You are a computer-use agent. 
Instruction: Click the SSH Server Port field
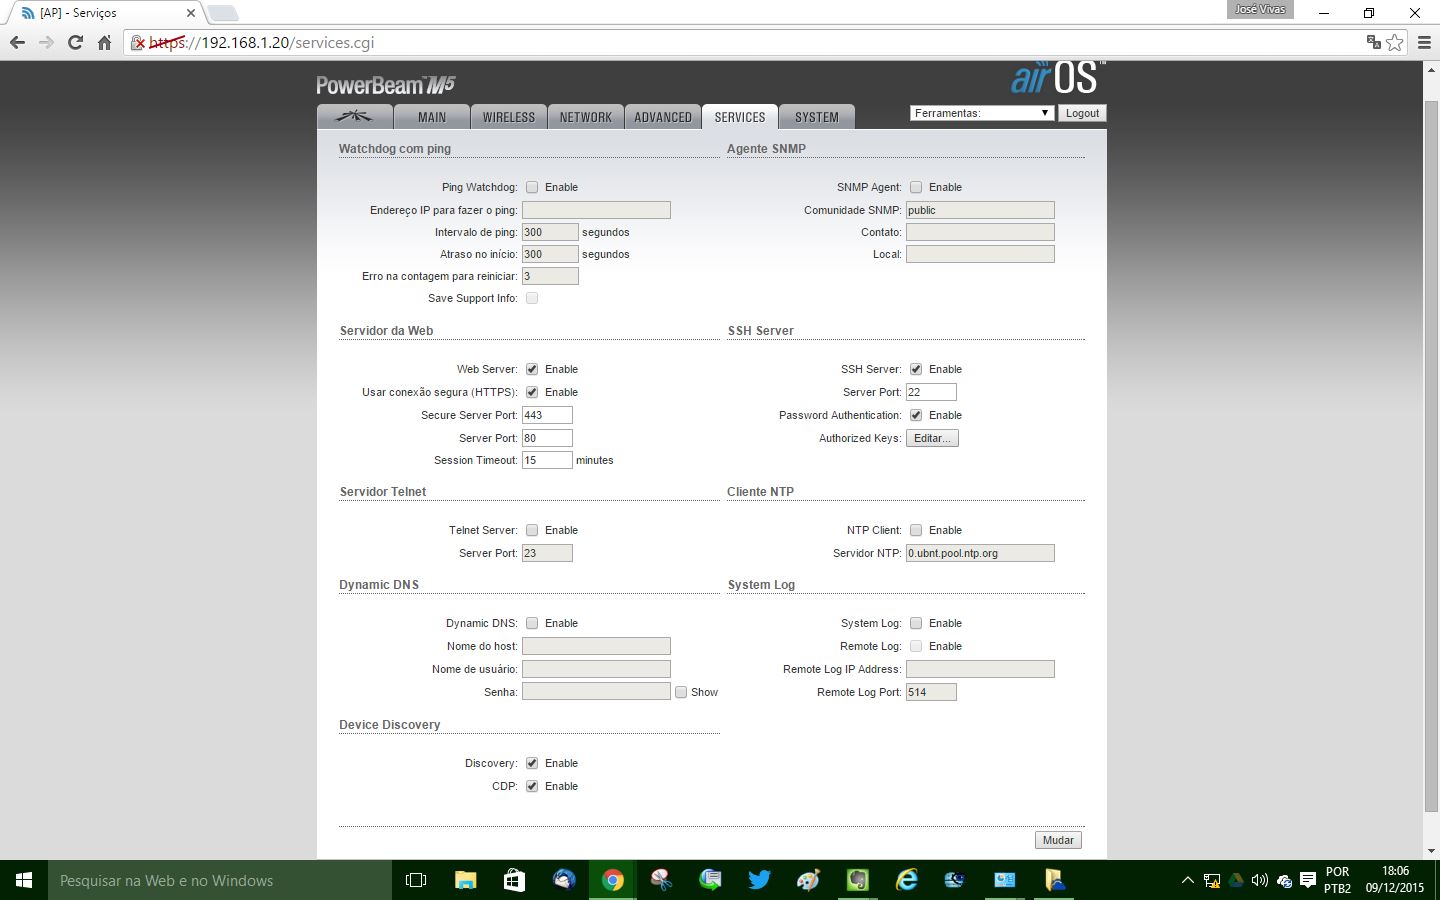click(x=931, y=392)
